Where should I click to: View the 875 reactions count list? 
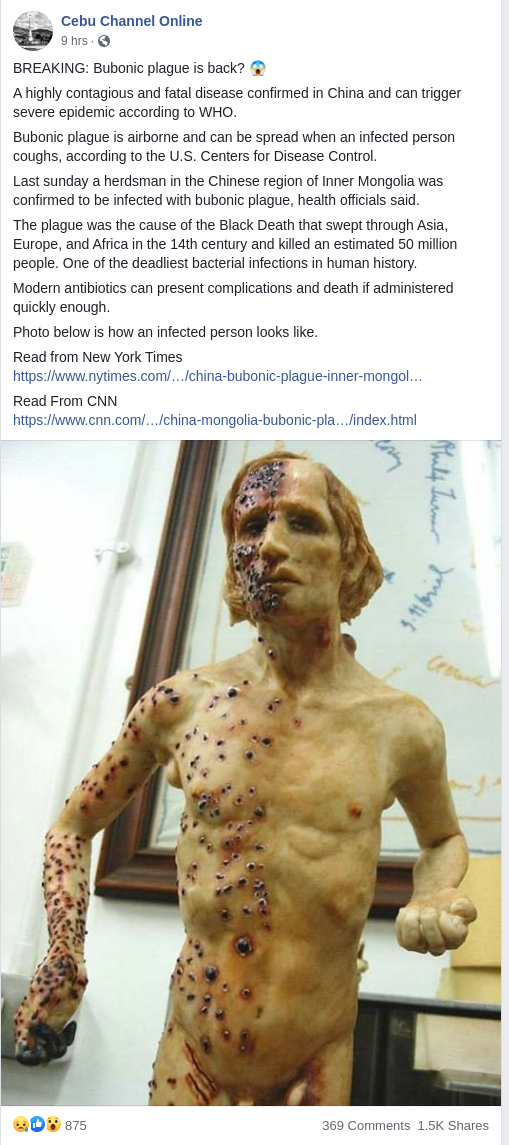[x=76, y=1125]
